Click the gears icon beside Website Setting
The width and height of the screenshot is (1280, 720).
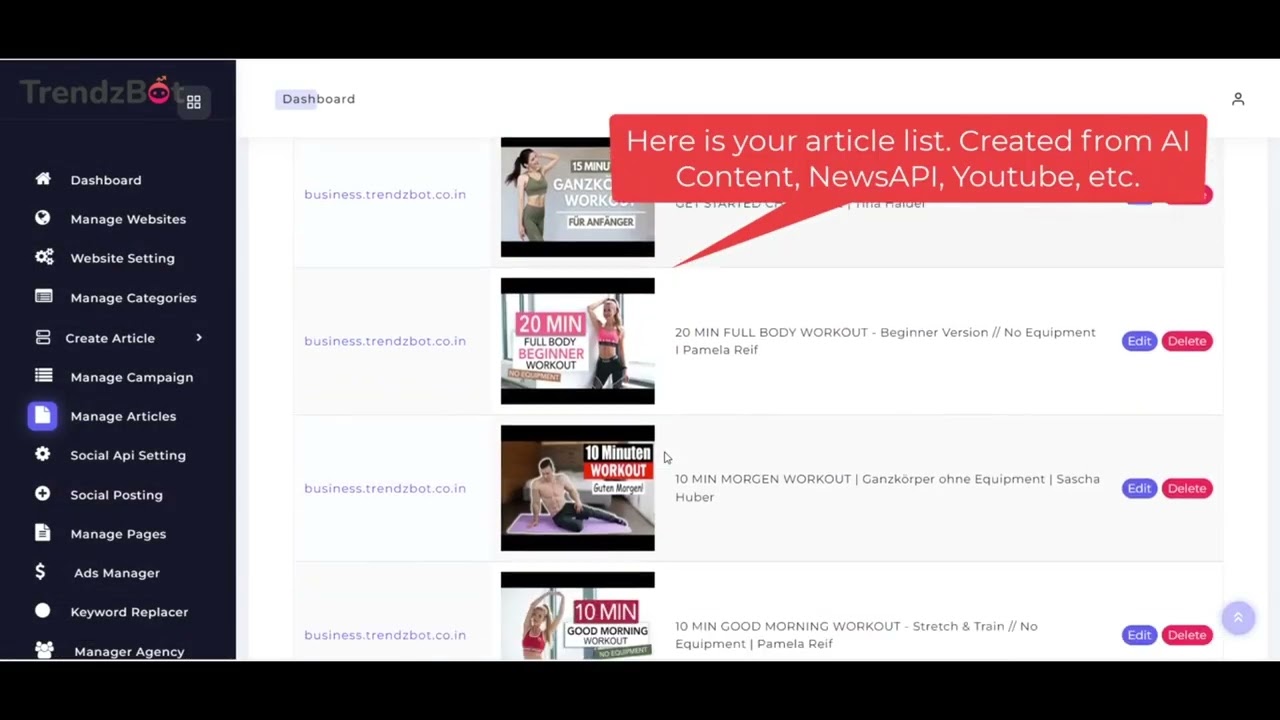(x=44, y=257)
